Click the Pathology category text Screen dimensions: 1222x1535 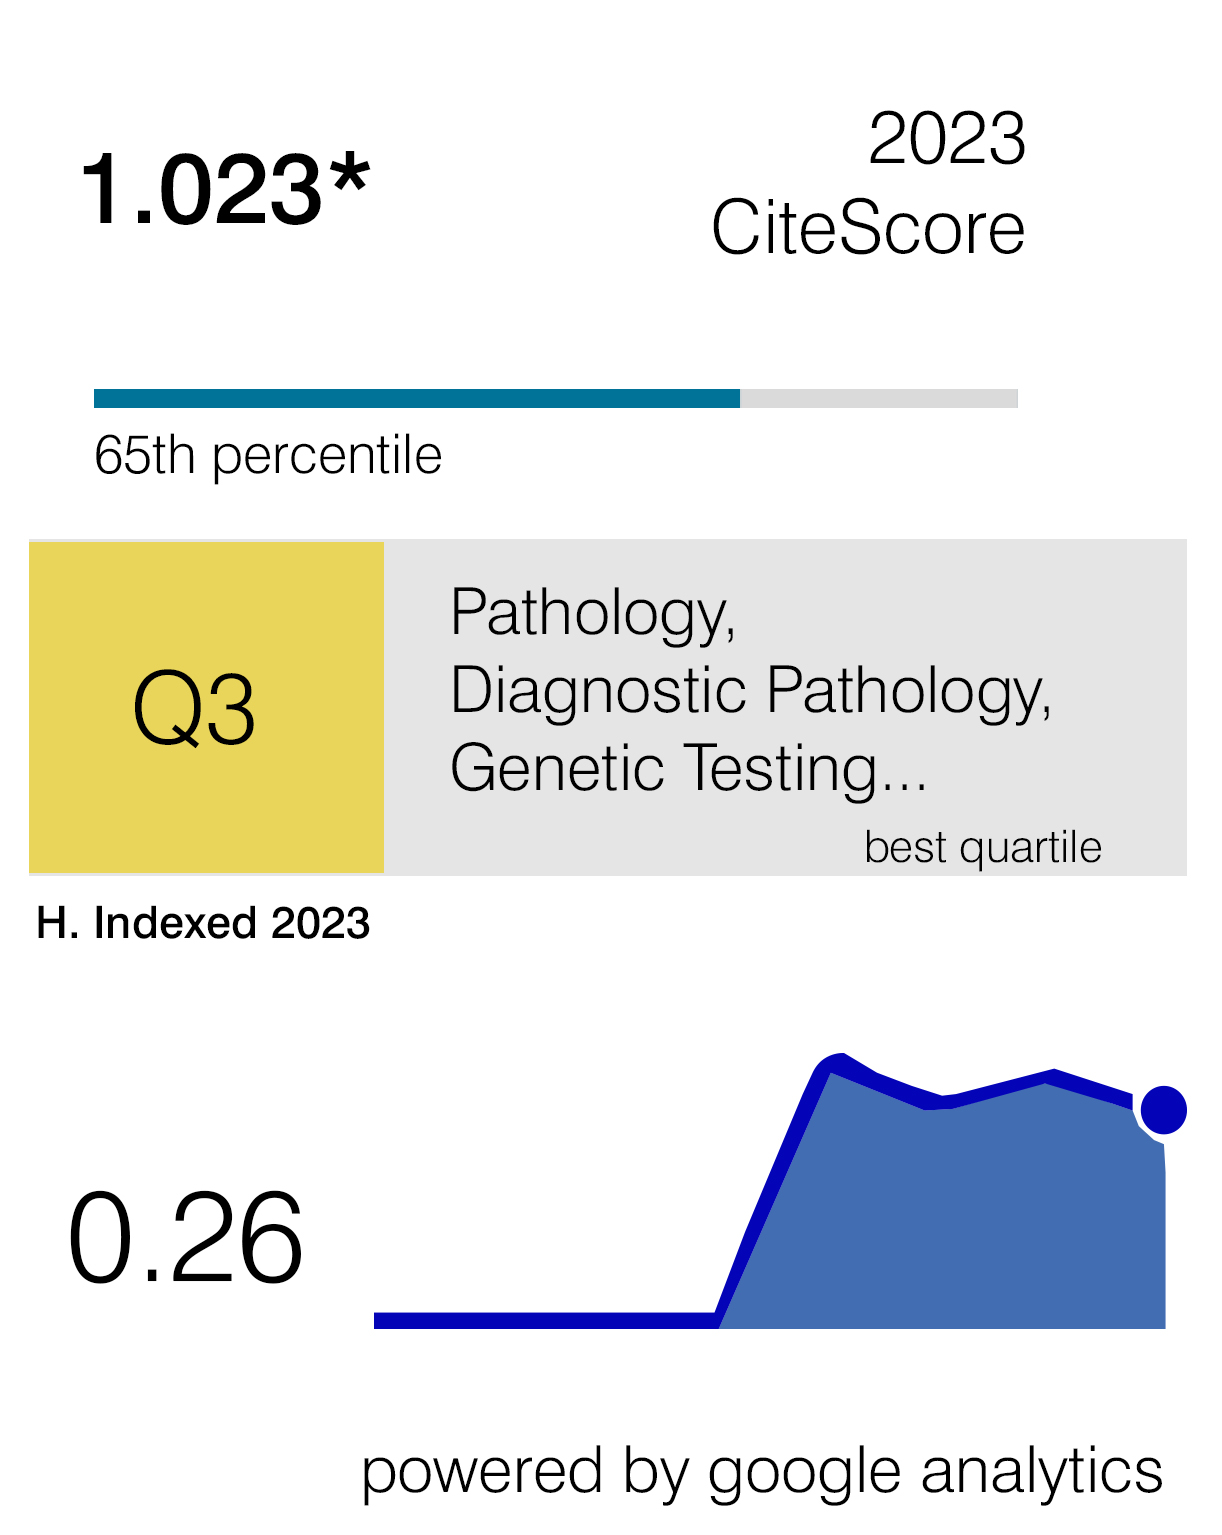pyautogui.click(x=593, y=612)
